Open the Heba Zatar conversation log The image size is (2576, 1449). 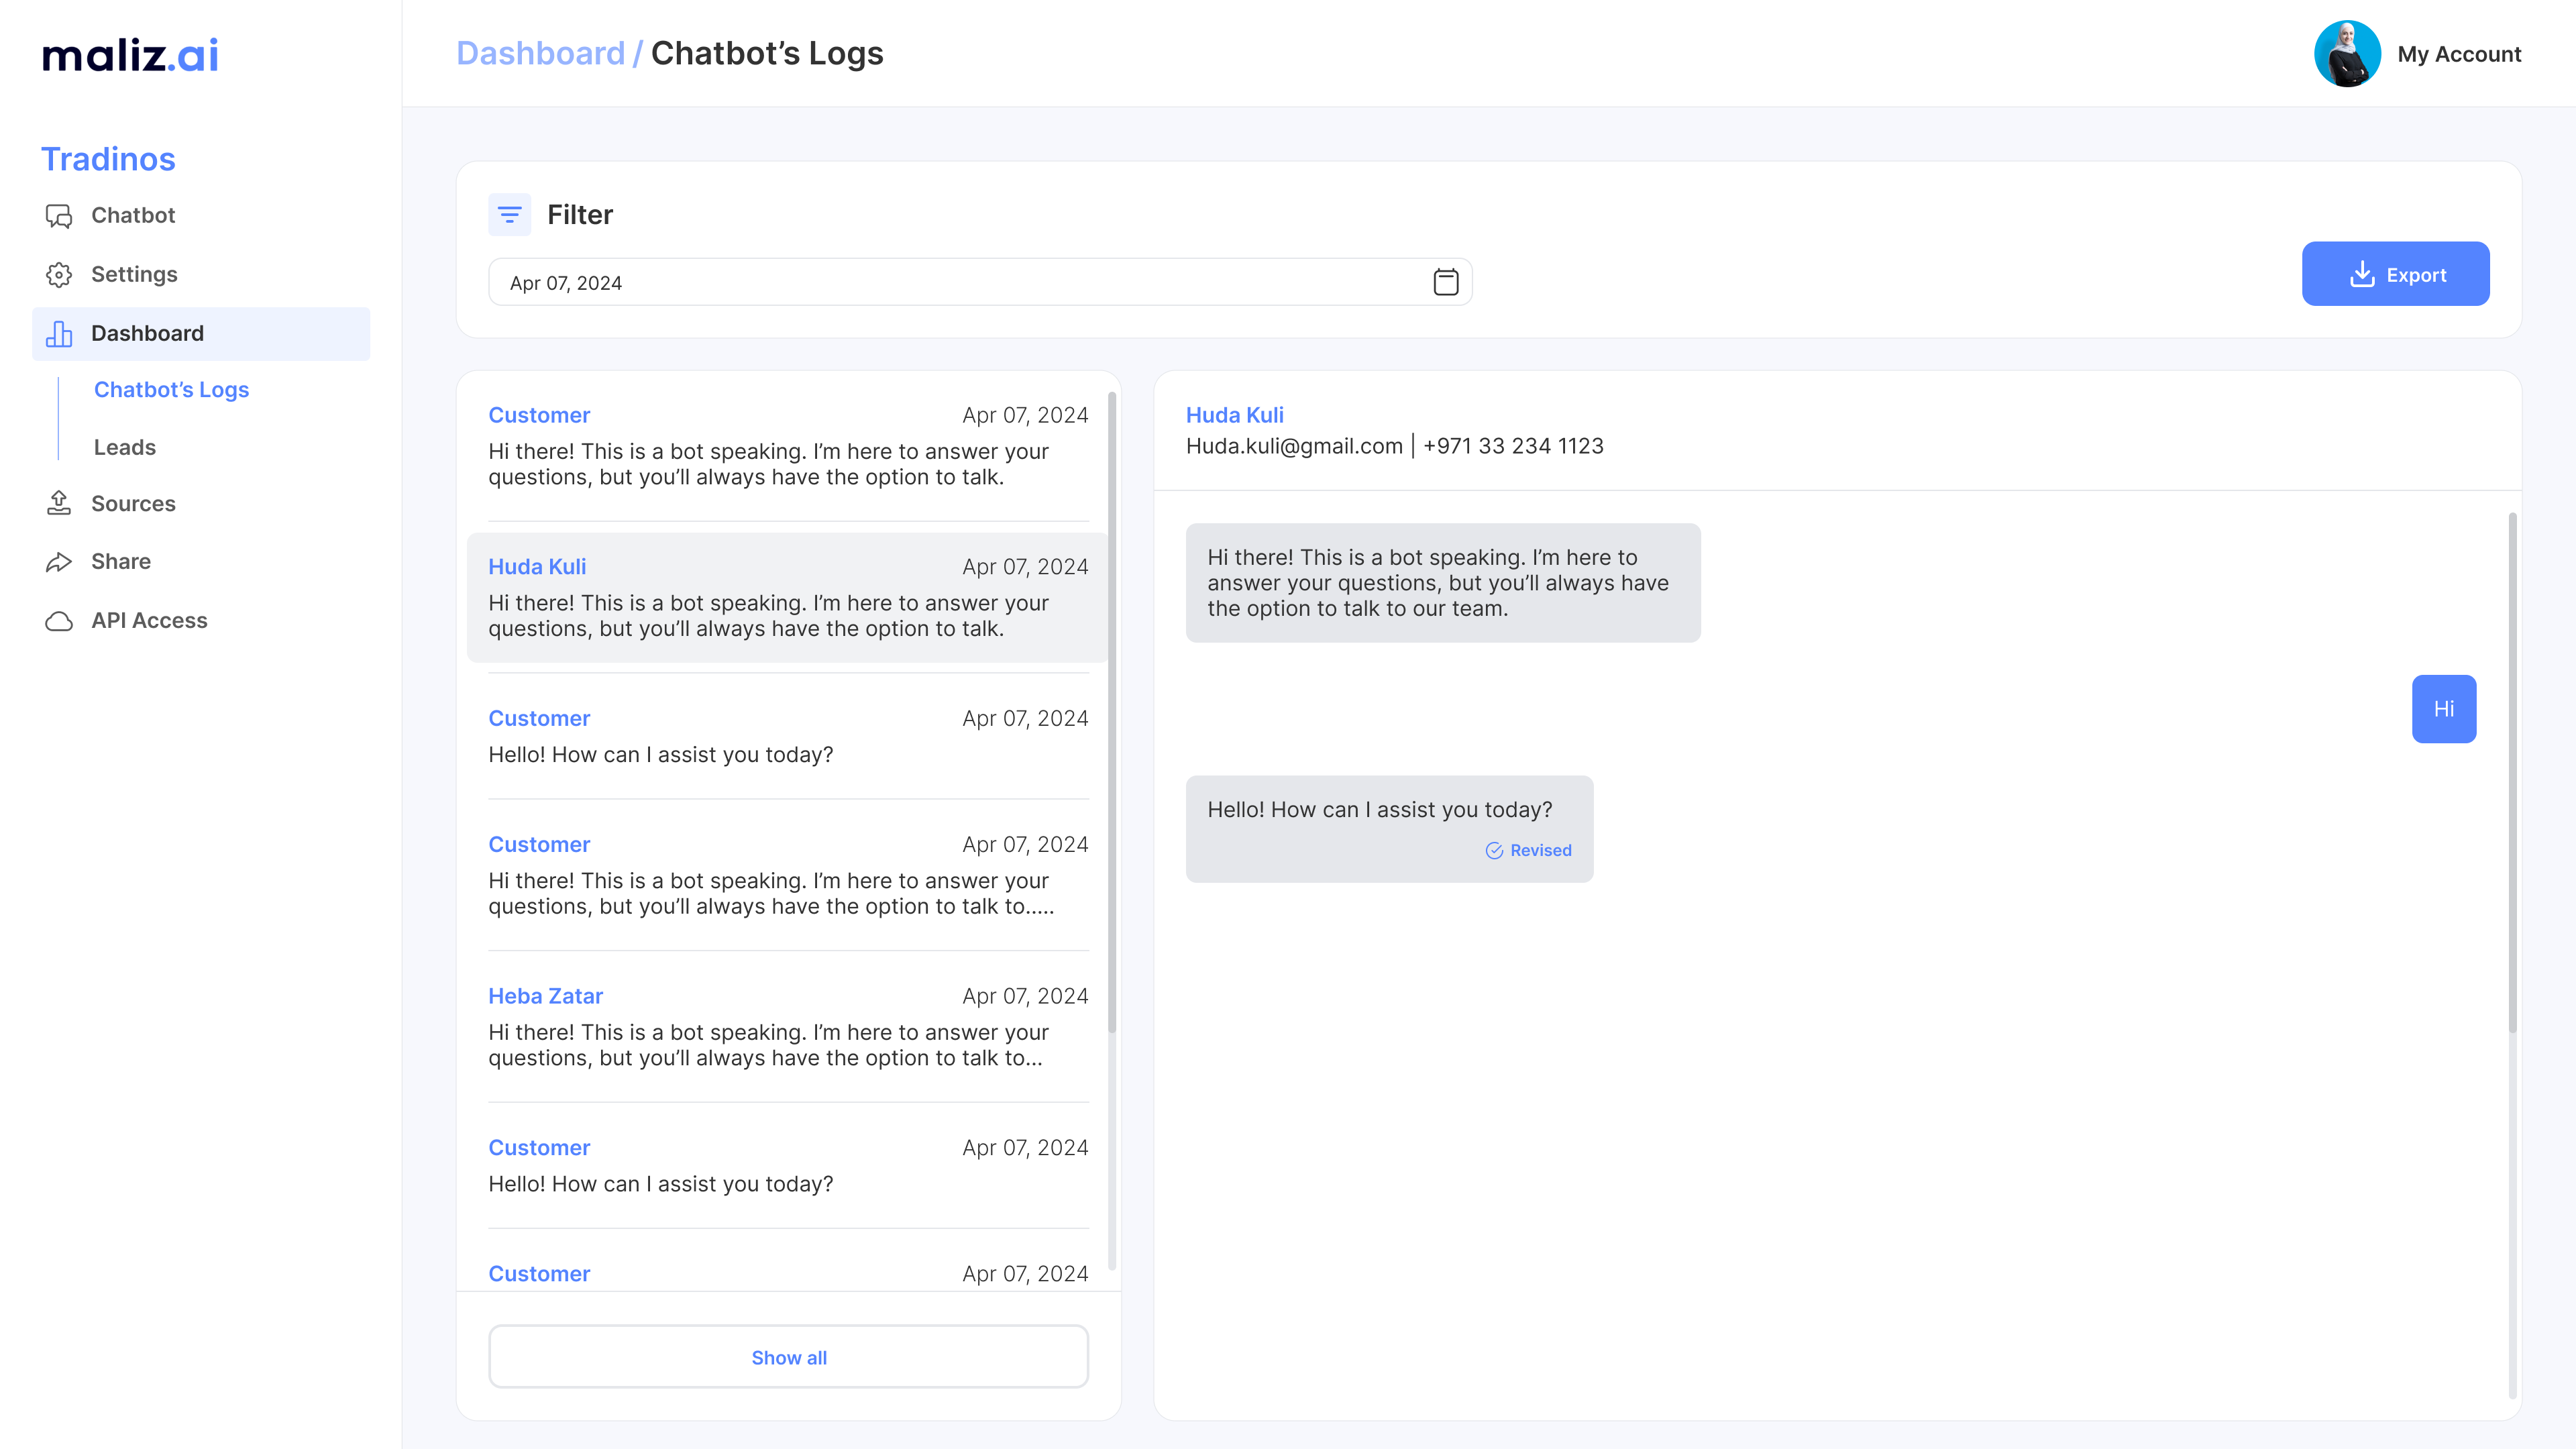787,1026
